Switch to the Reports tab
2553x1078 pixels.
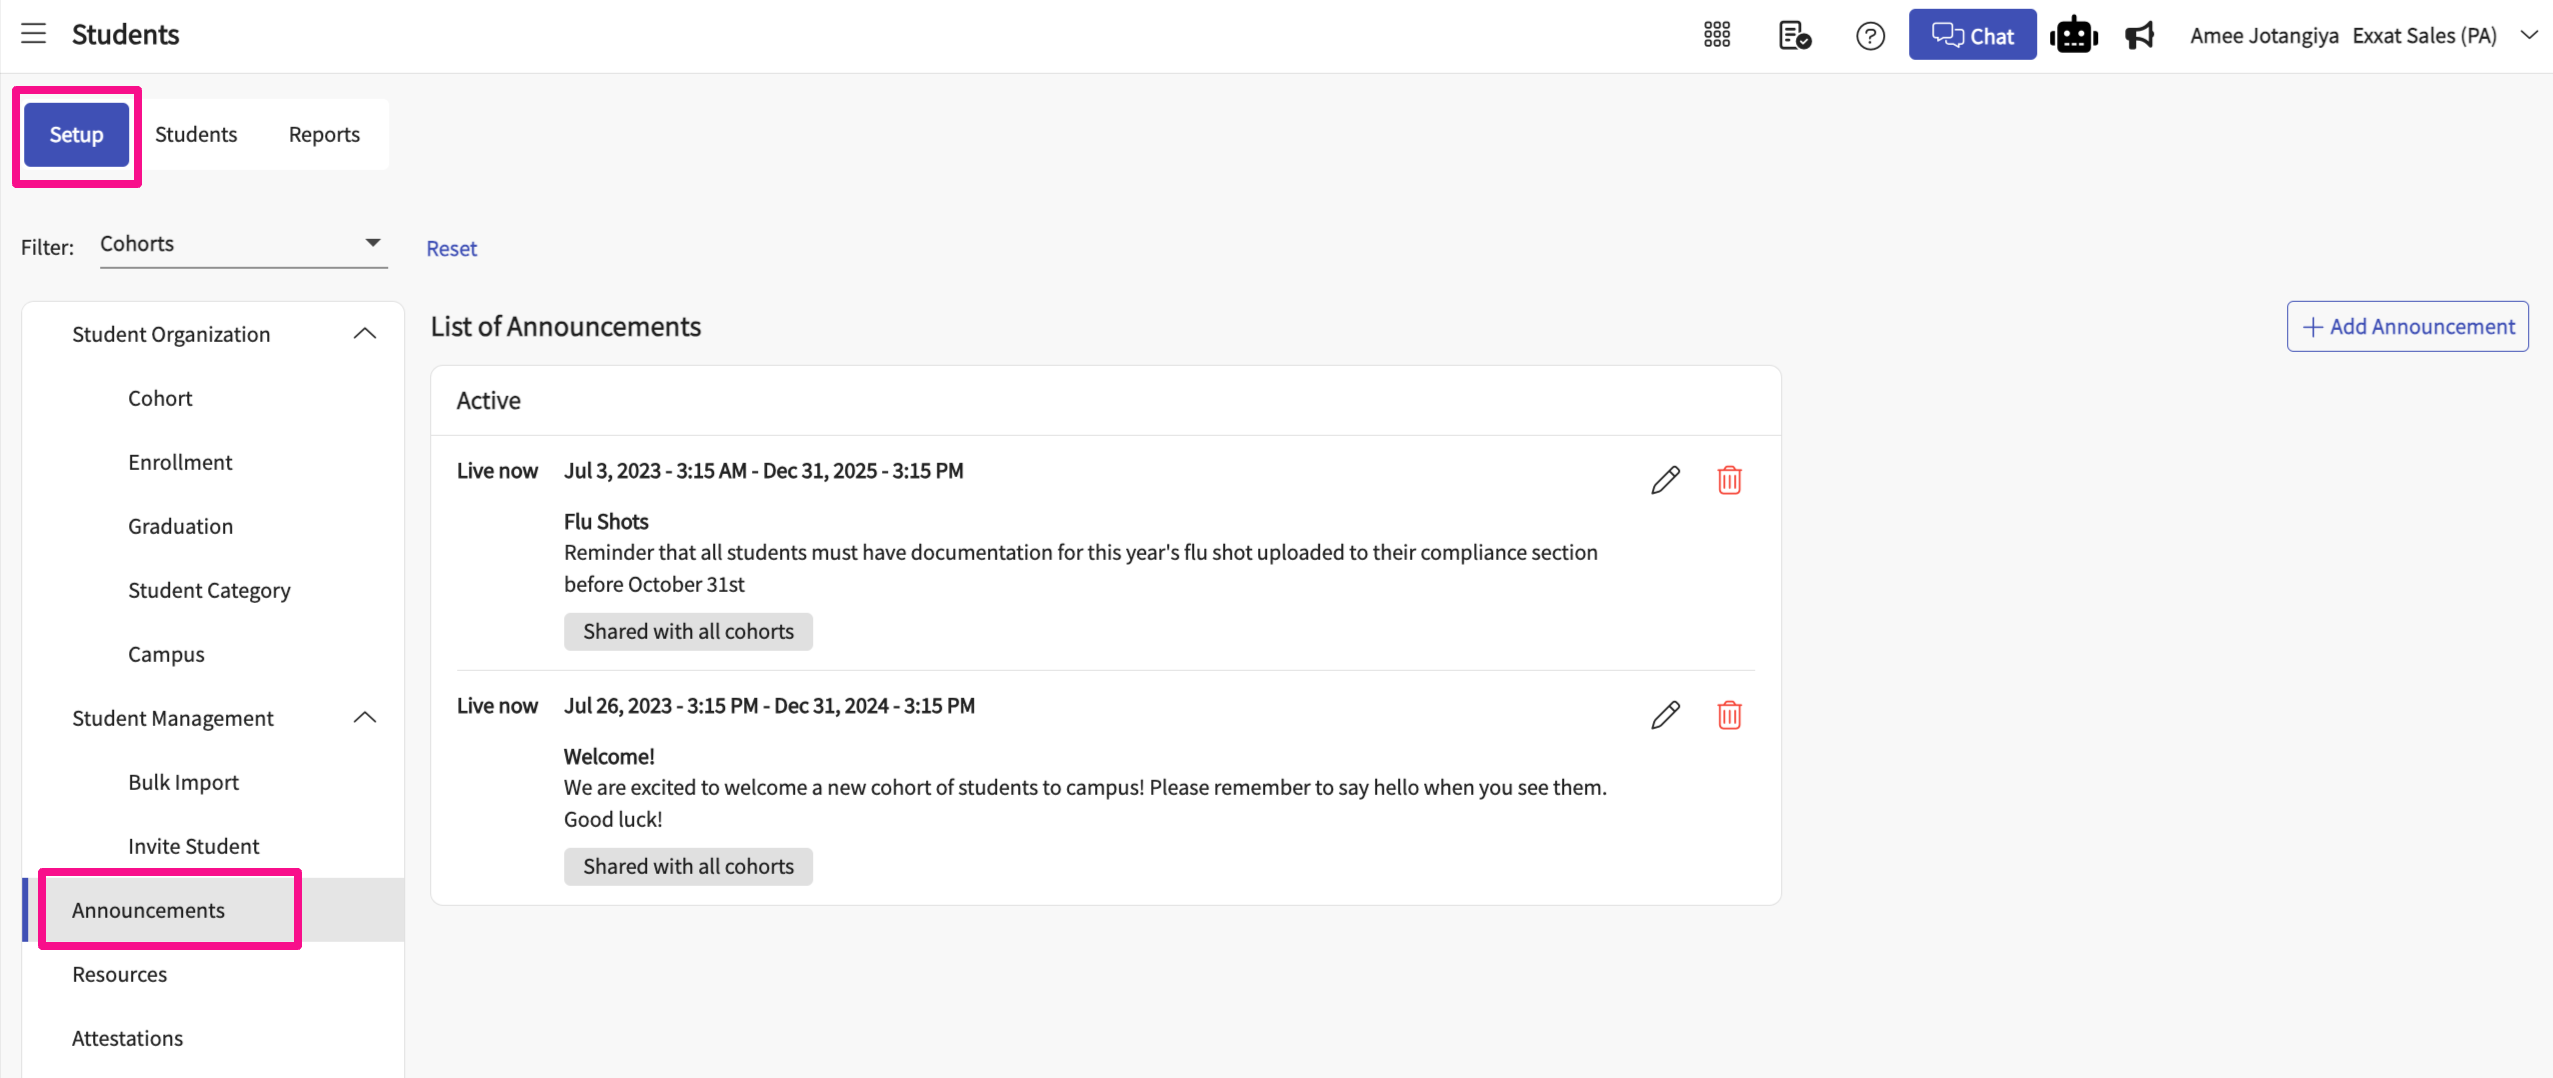click(x=324, y=134)
